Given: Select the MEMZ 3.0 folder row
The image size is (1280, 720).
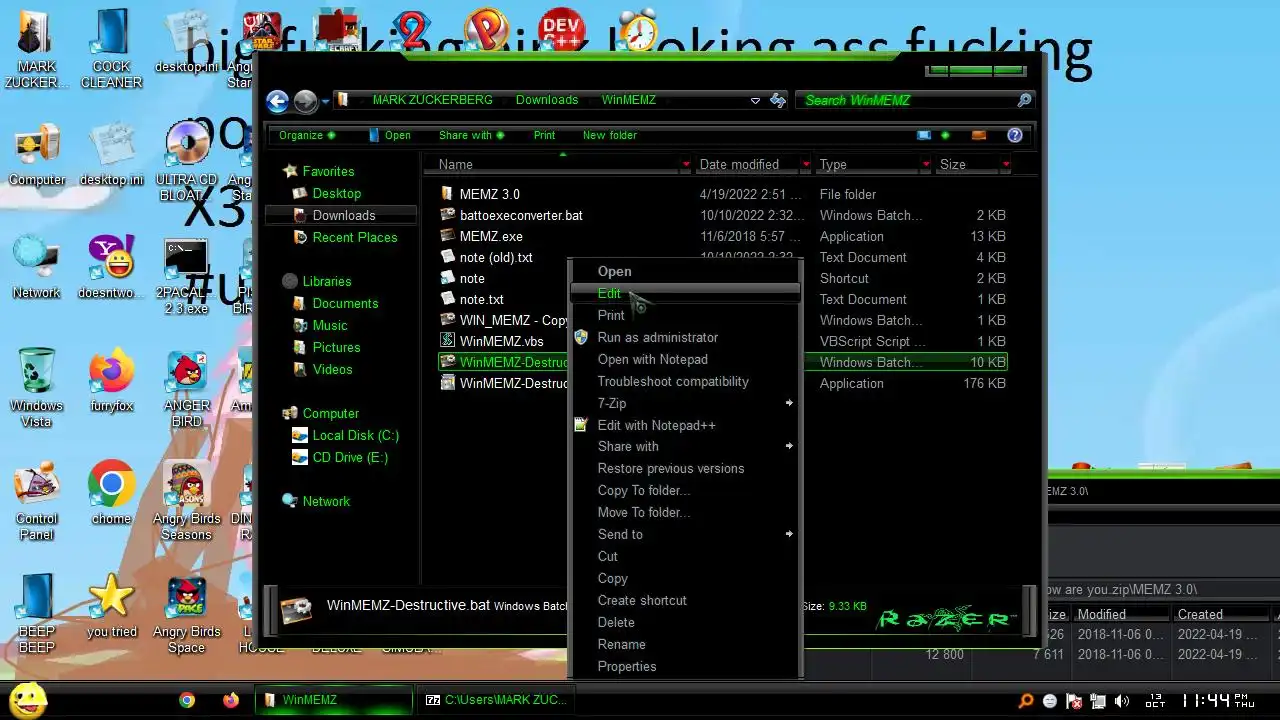Looking at the screenshot, I should click(x=723, y=194).
